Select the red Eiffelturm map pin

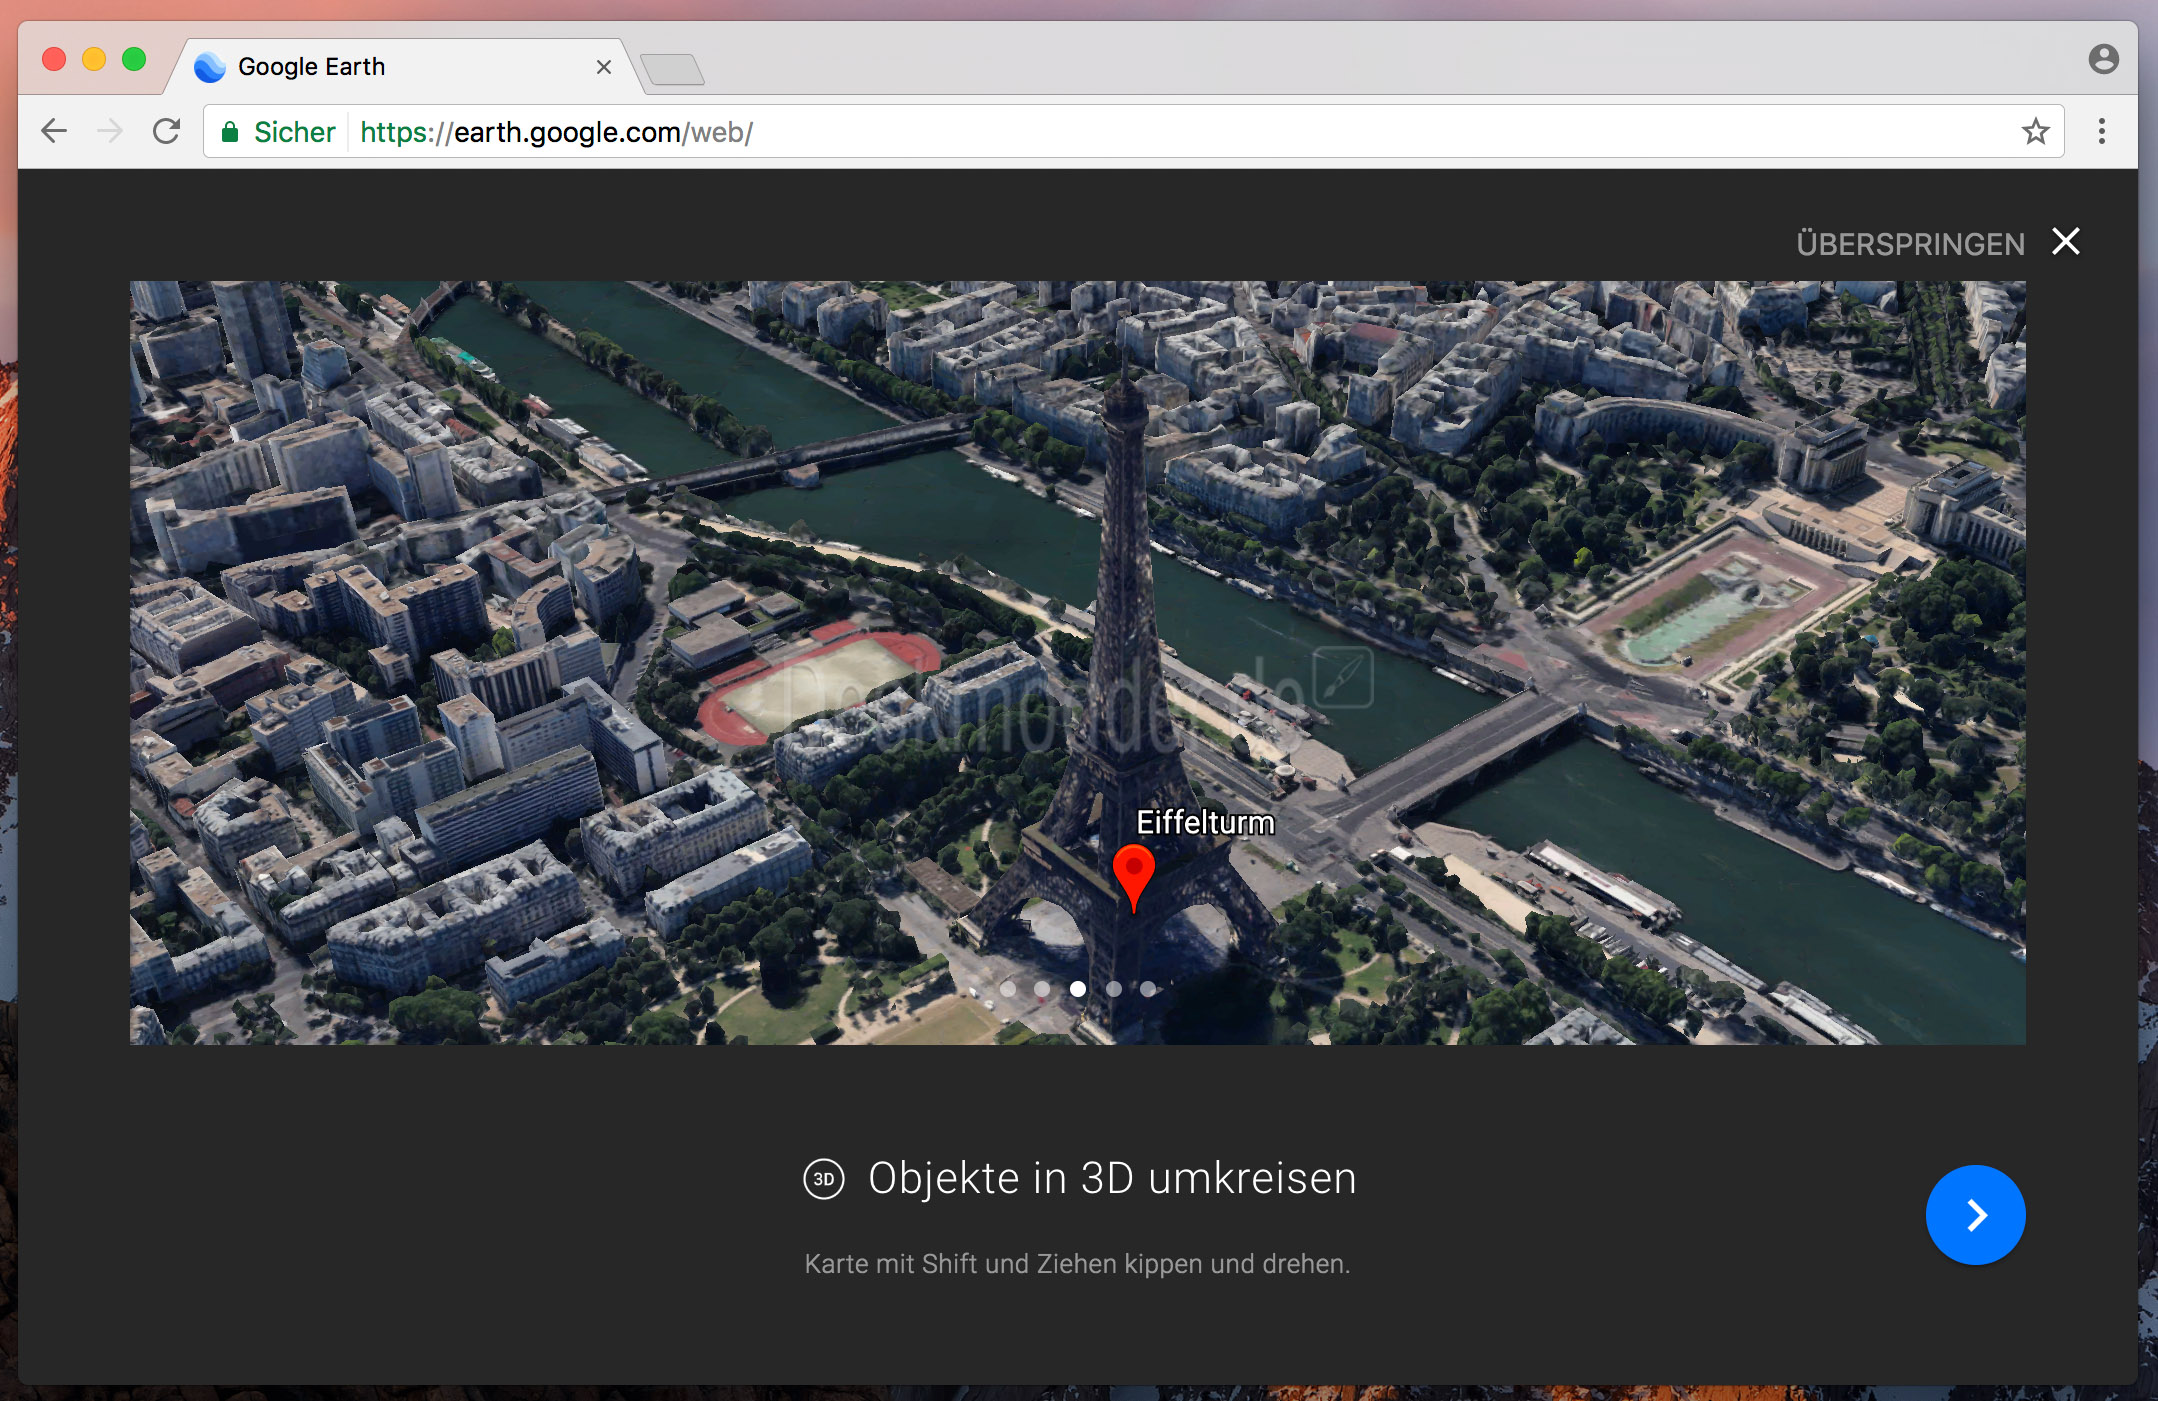1133,877
